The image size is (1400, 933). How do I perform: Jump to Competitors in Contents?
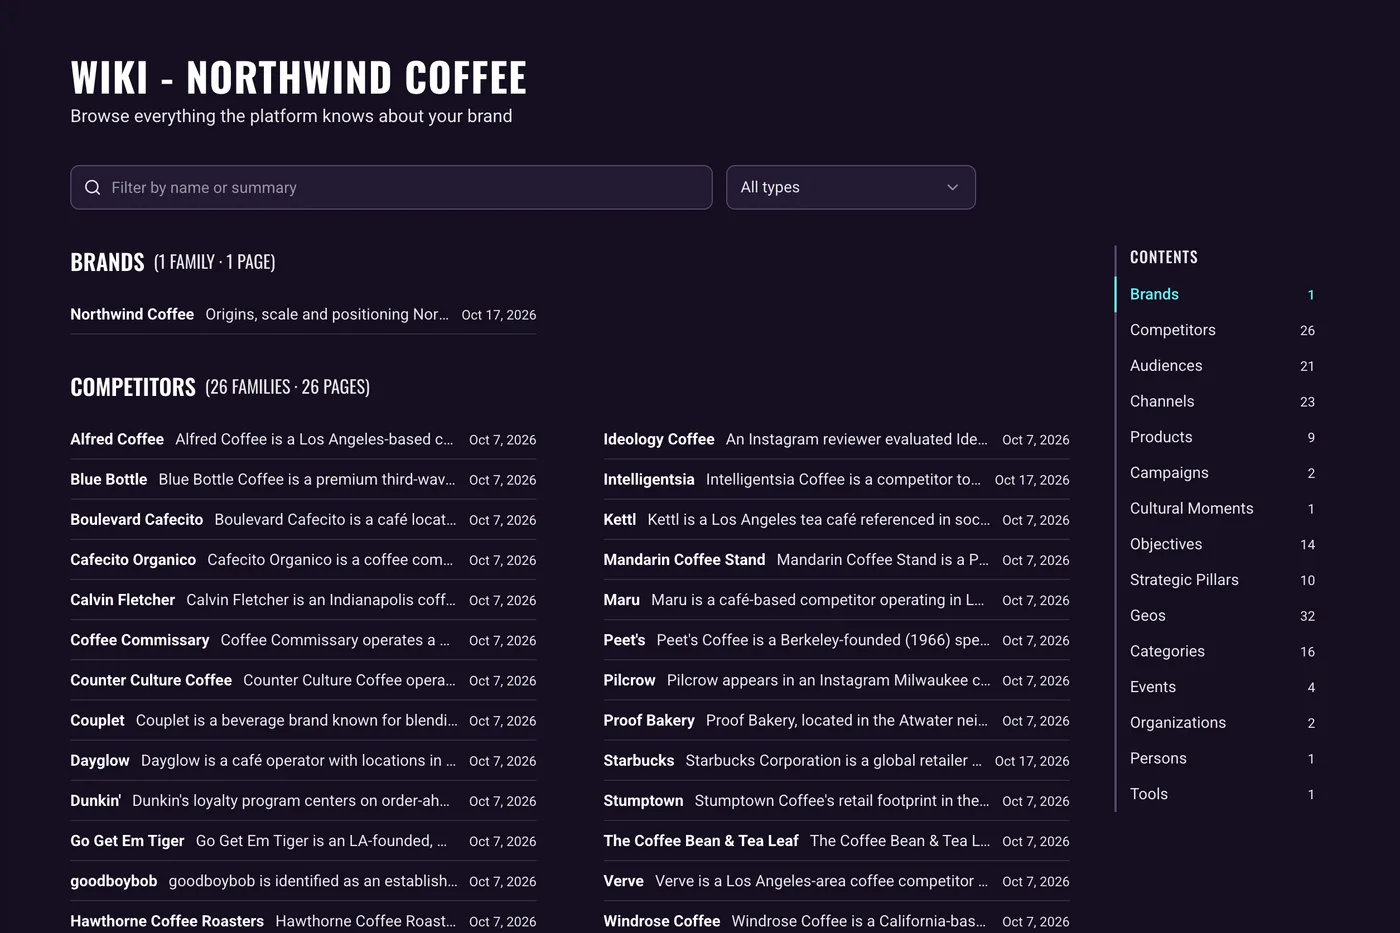click(1222, 330)
